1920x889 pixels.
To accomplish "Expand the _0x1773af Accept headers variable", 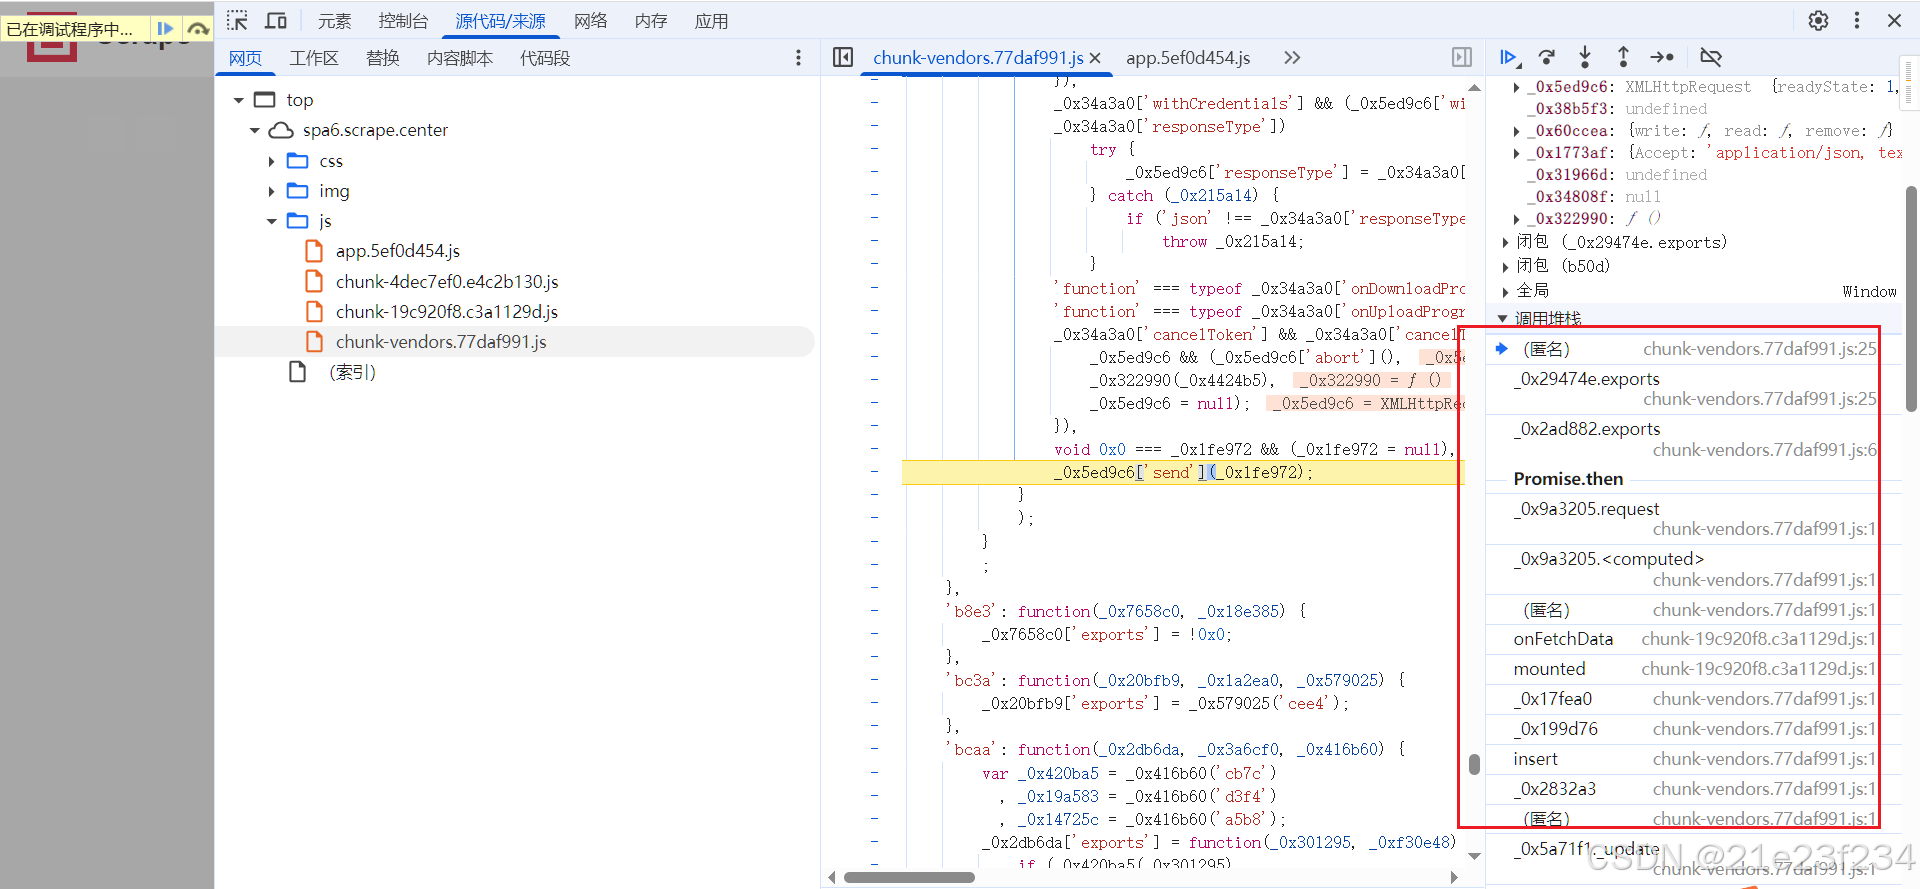I will point(1516,153).
